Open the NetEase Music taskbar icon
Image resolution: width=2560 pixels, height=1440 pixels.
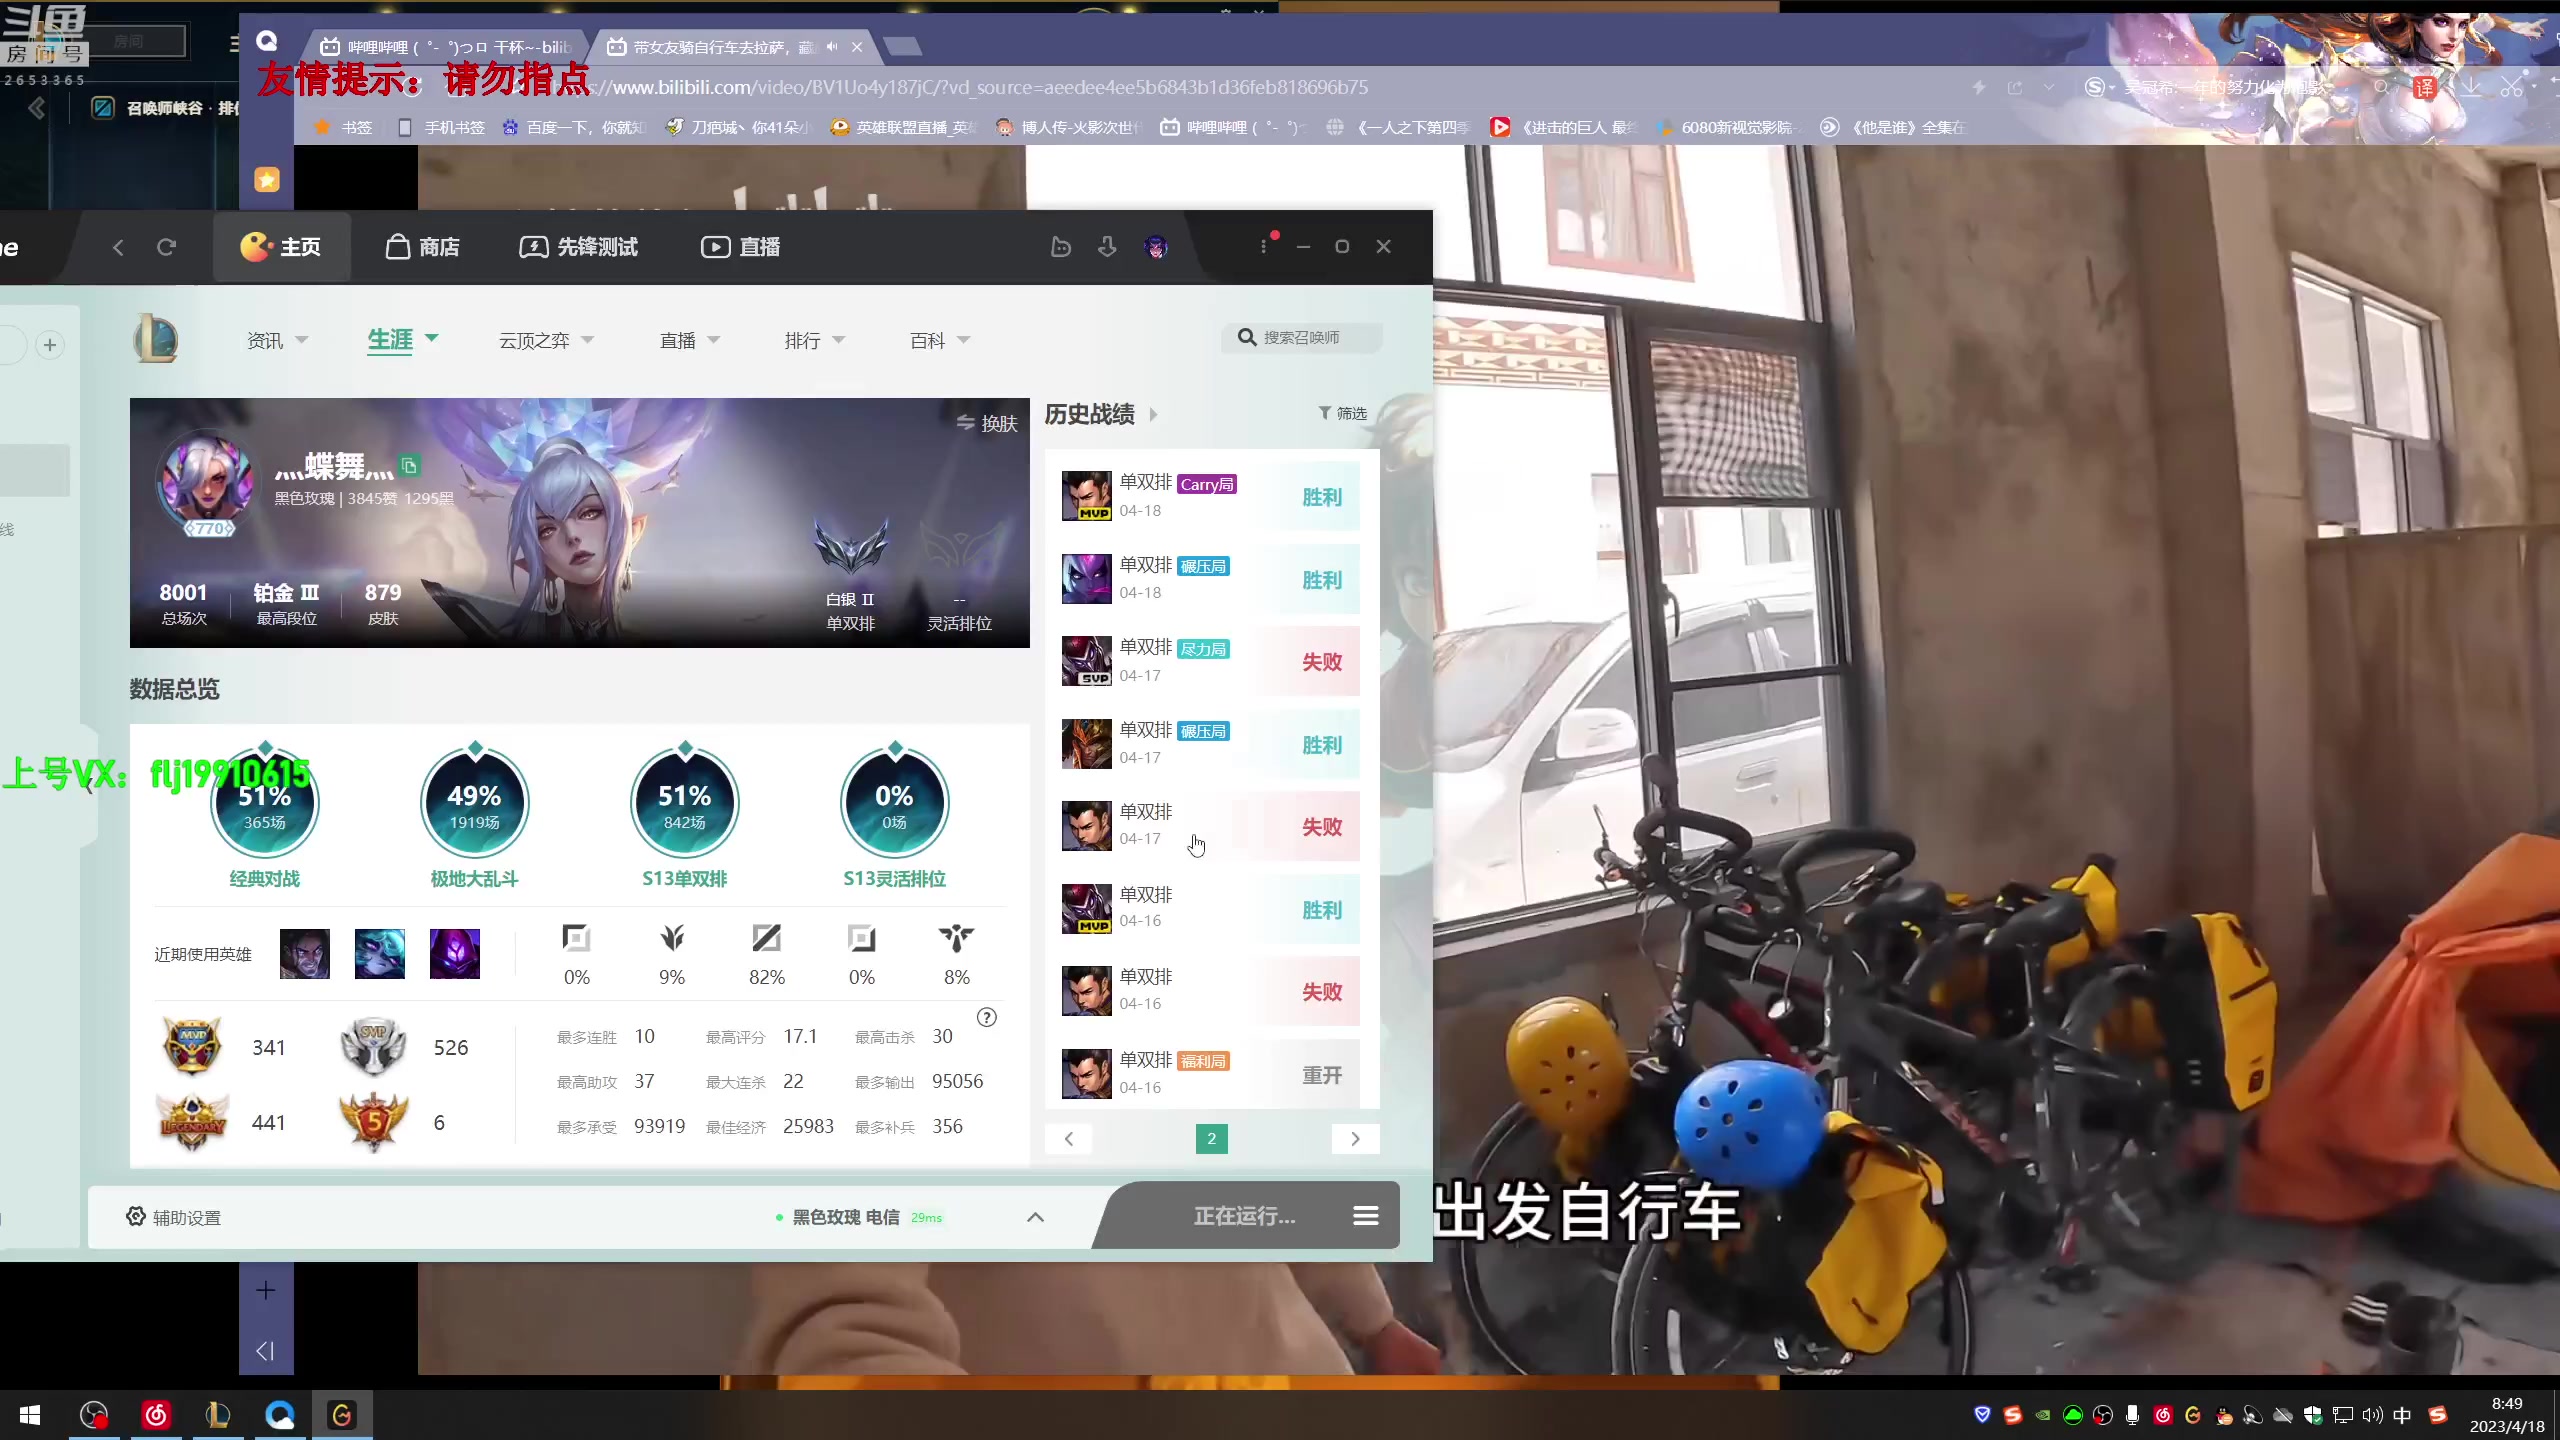pyautogui.click(x=156, y=1415)
